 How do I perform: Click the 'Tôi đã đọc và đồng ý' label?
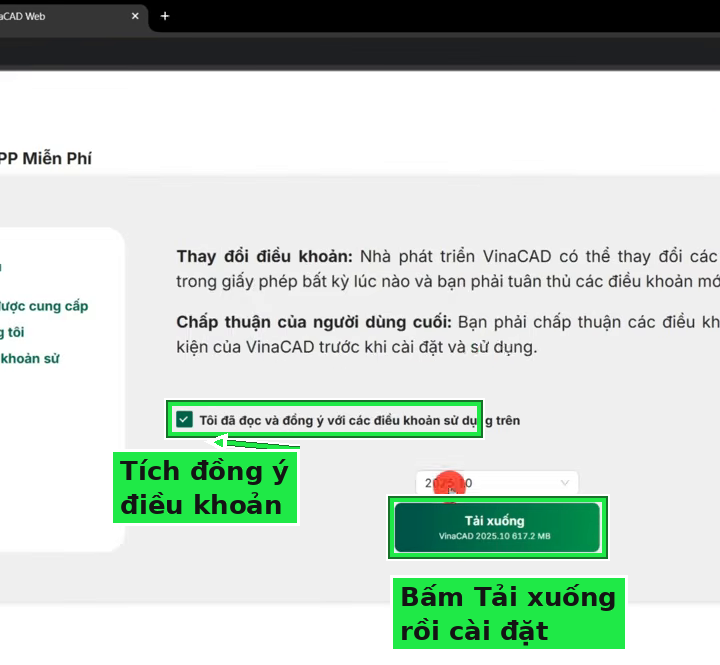[360, 420]
